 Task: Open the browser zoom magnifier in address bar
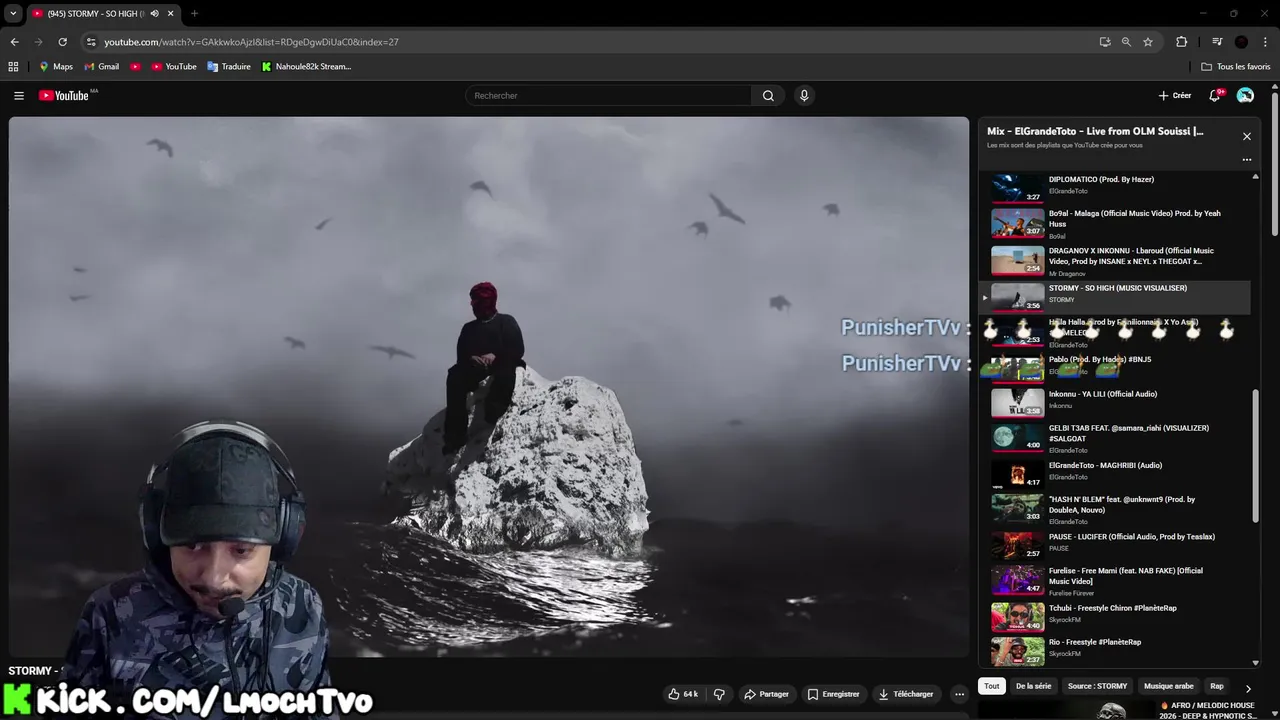coord(1126,42)
